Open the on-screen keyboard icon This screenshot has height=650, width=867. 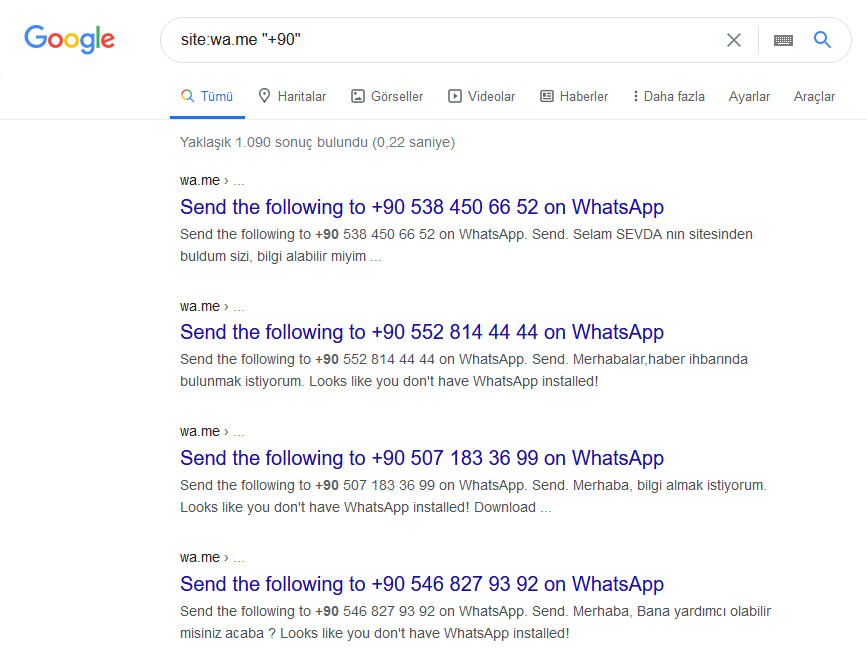[x=783, y=40]
